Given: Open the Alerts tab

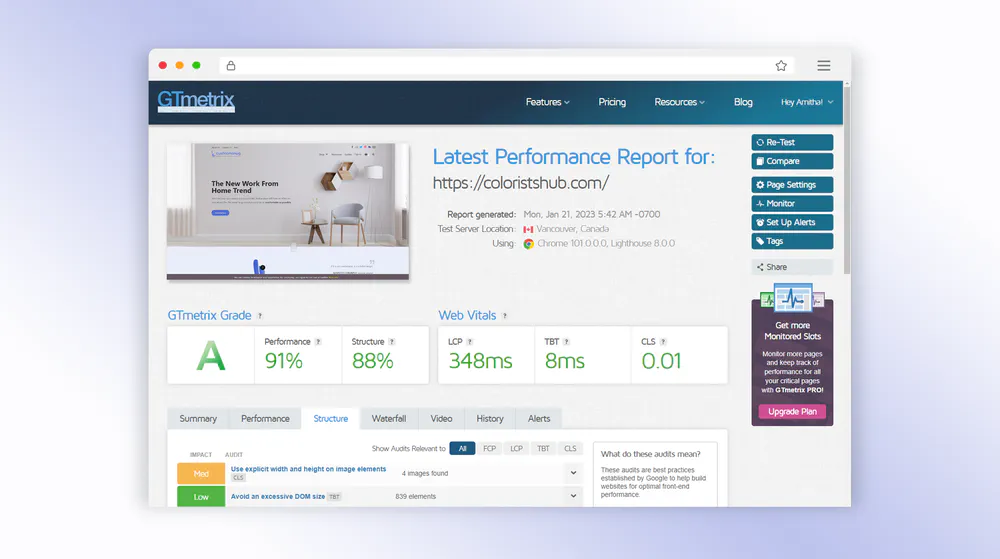Looking at the screenshot, I should click(x=539, y=419).
